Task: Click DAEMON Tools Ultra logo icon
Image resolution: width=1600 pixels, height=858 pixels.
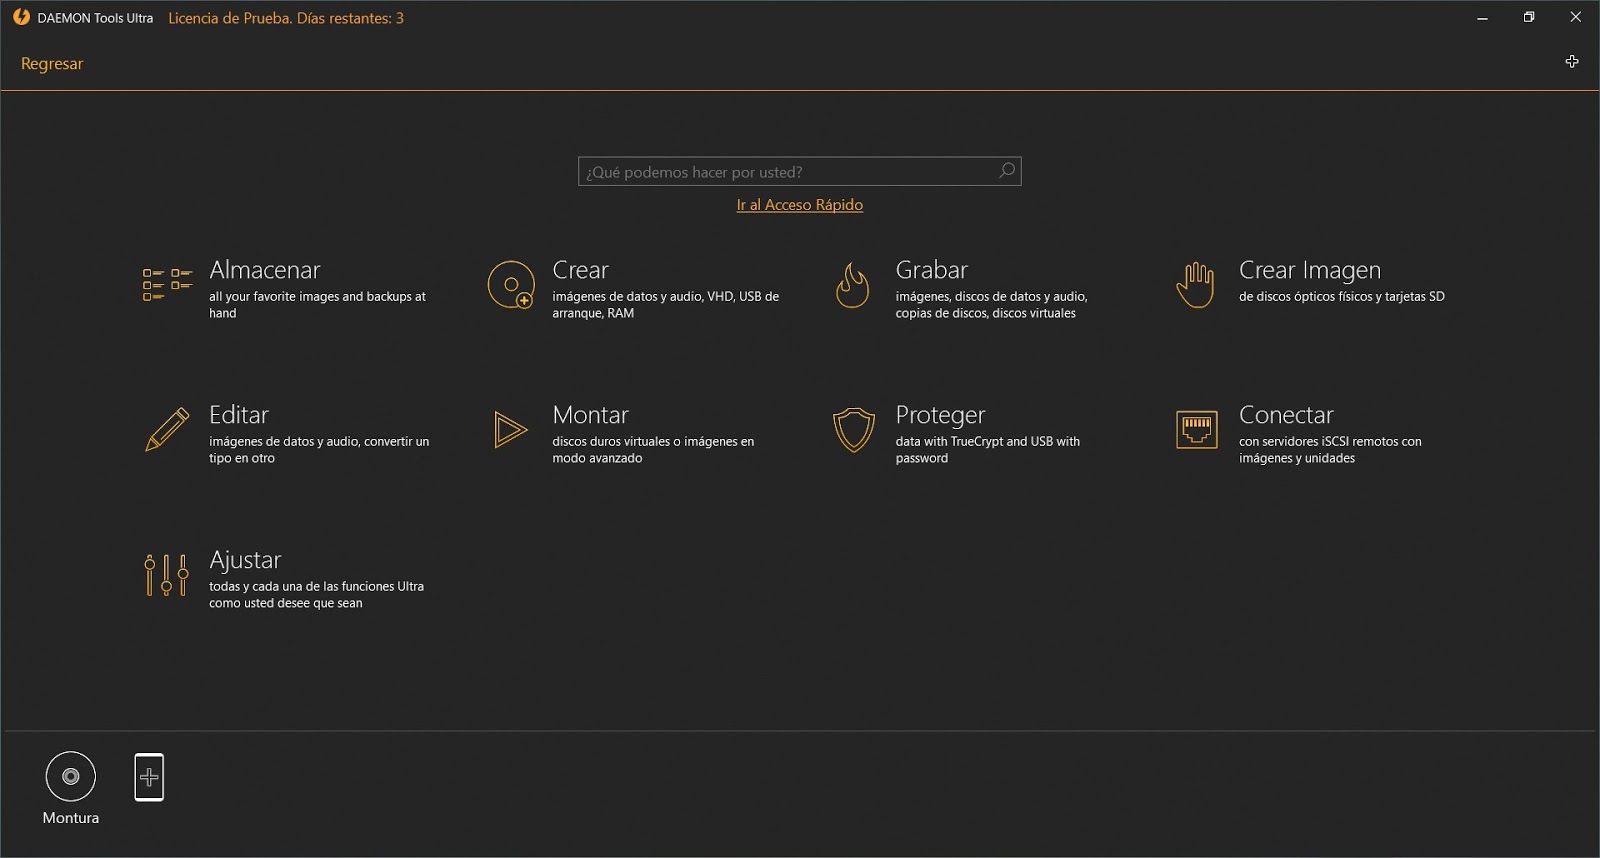Action: (21, 17)
